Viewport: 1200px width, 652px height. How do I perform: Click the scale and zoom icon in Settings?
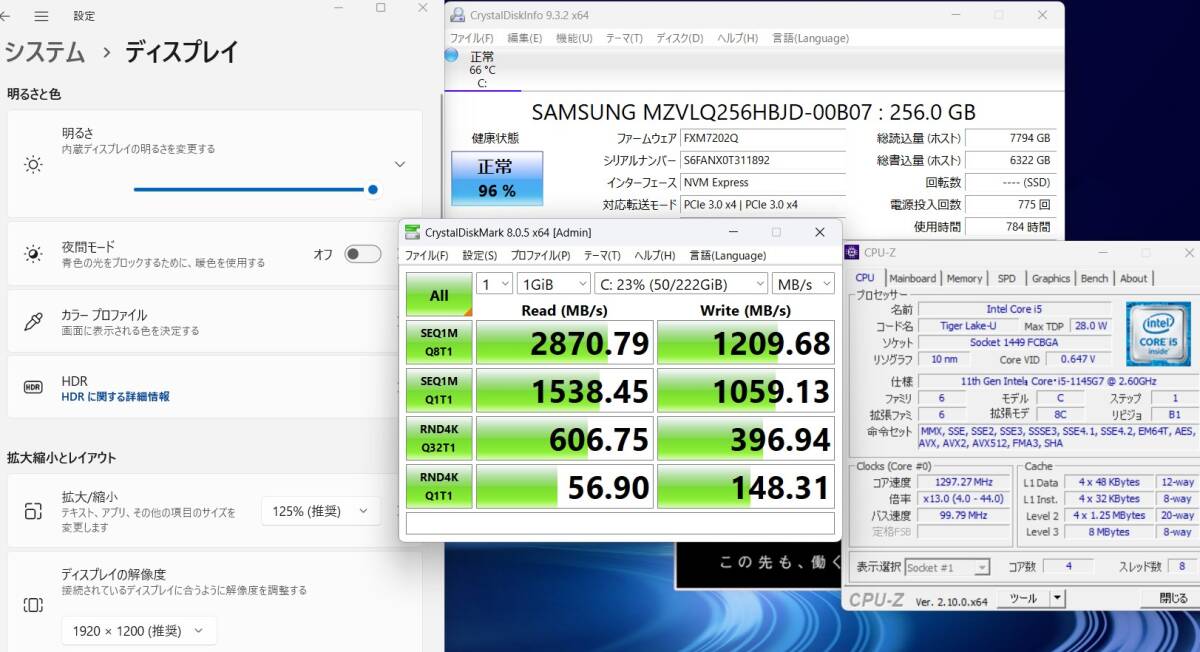[34, 511]
